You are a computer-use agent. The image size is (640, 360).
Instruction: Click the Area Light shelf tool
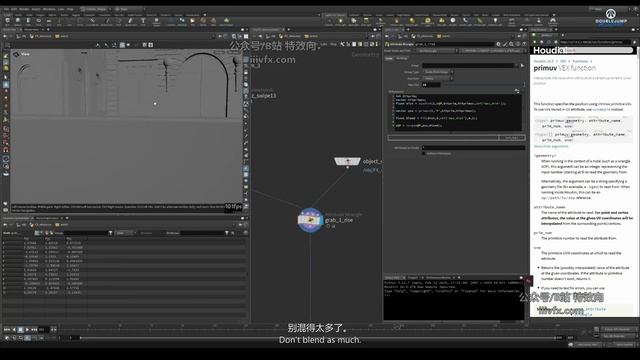(366, 21)
